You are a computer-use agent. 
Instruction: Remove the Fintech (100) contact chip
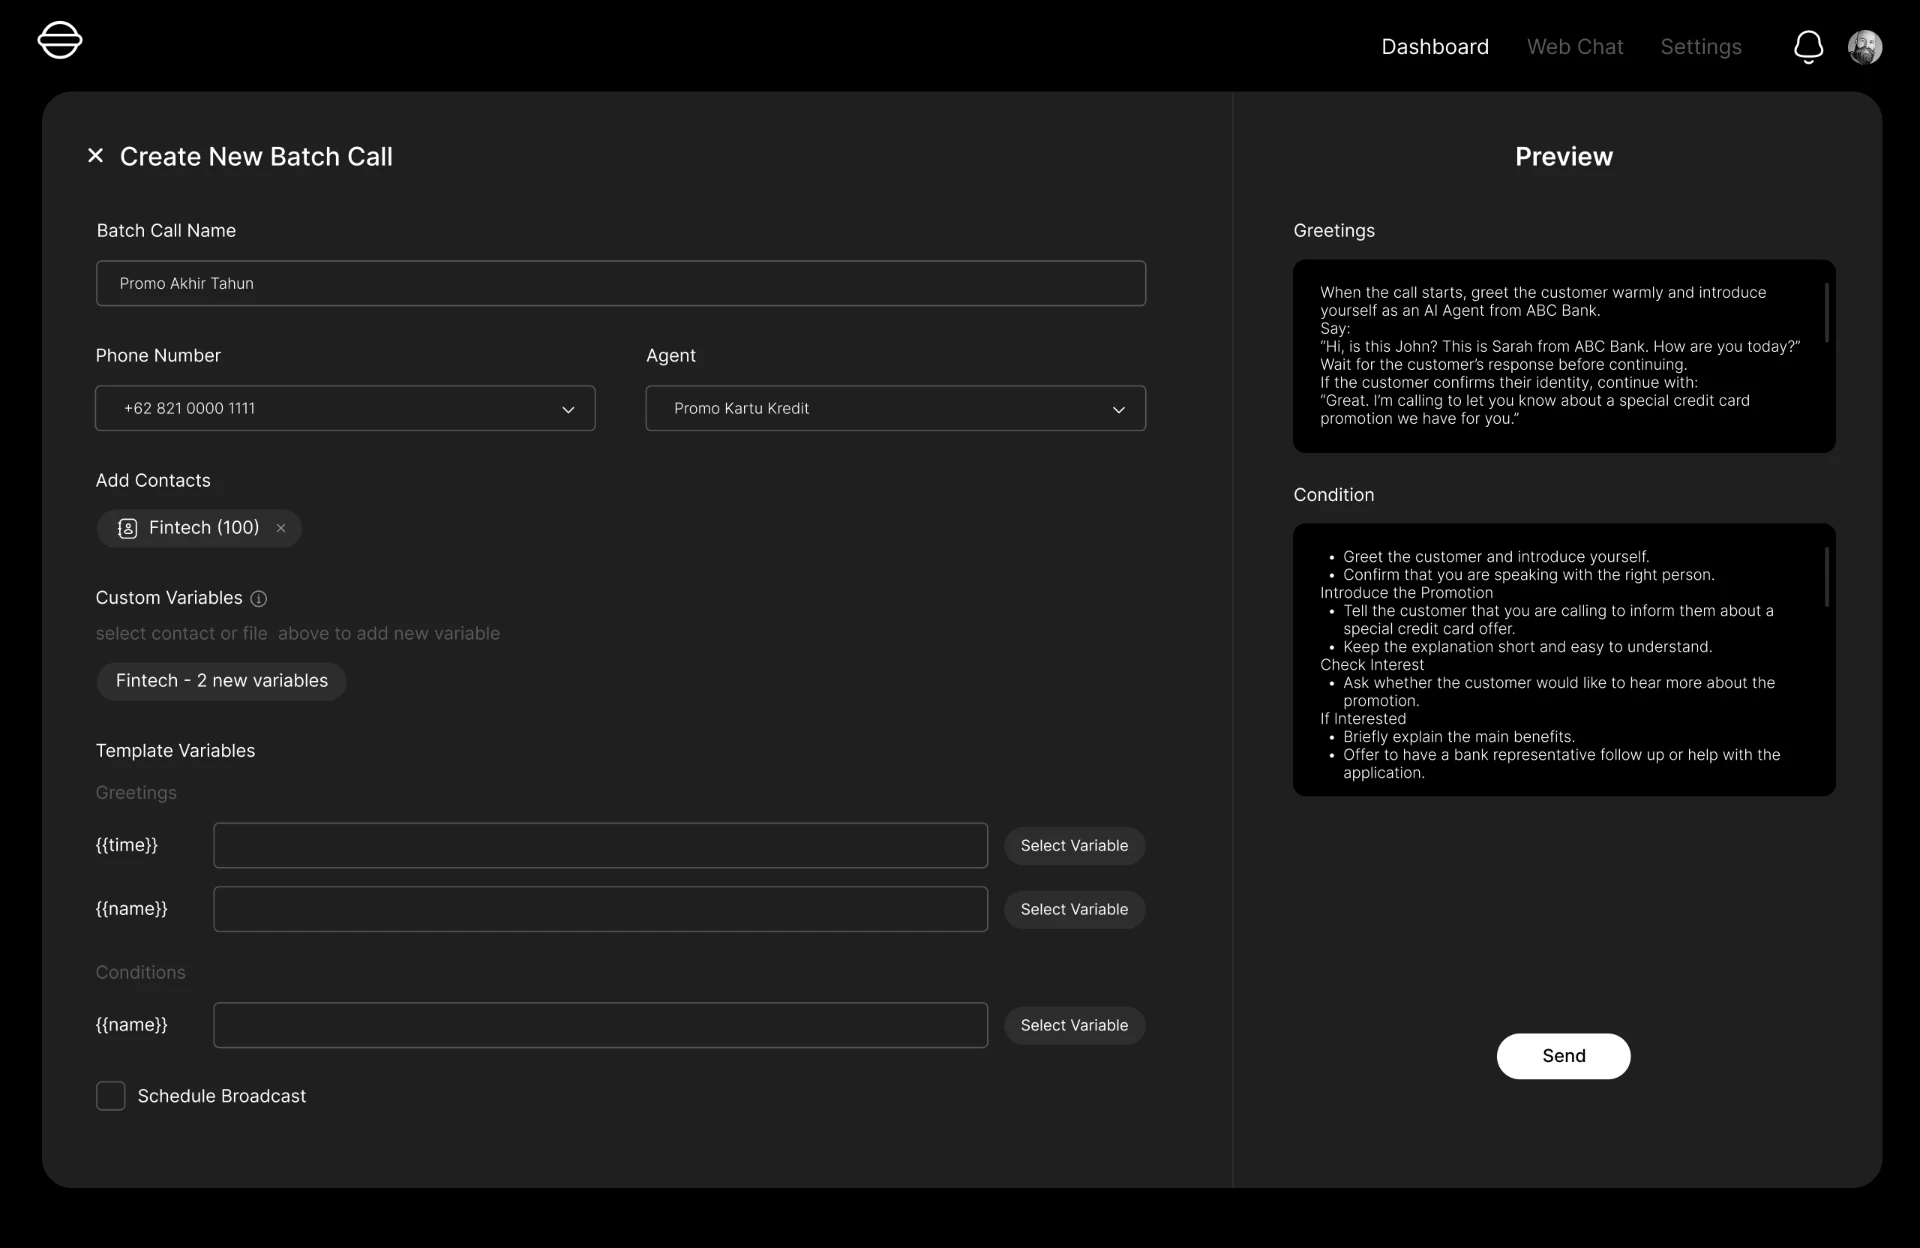click(x=281, y=528)
